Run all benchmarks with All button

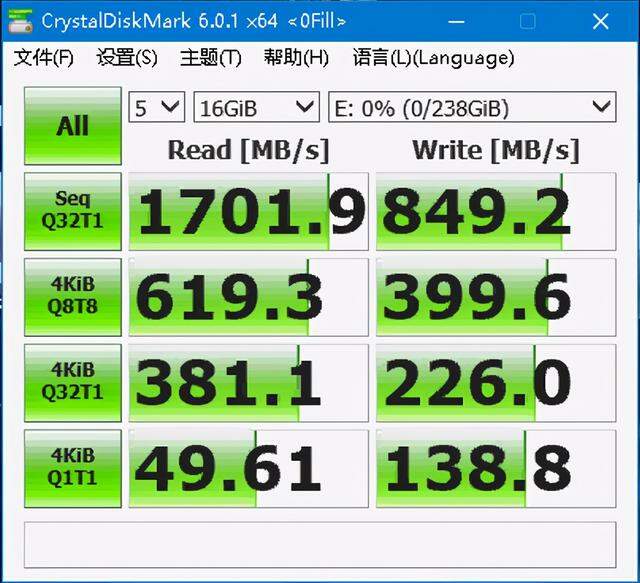[73, 126]
